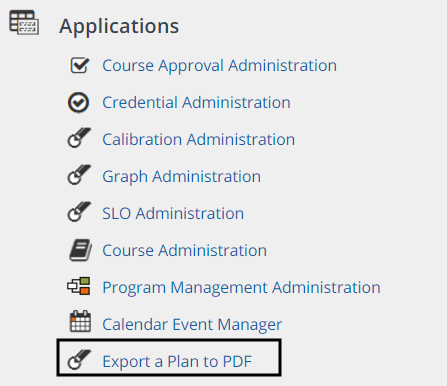This screenshot has width=447, height=386.
Task: Click the Export a Plan icon
Action: pos(79,360)
